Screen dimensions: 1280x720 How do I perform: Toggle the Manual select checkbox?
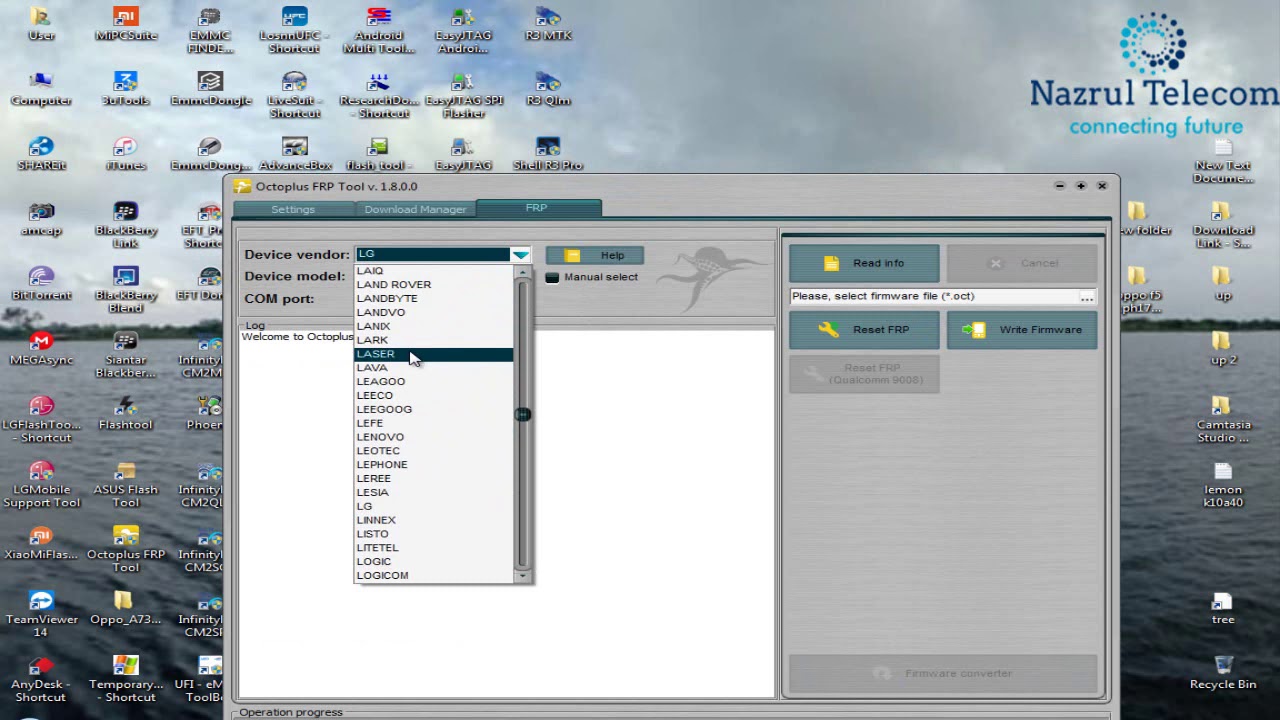[x=552, y=277]
